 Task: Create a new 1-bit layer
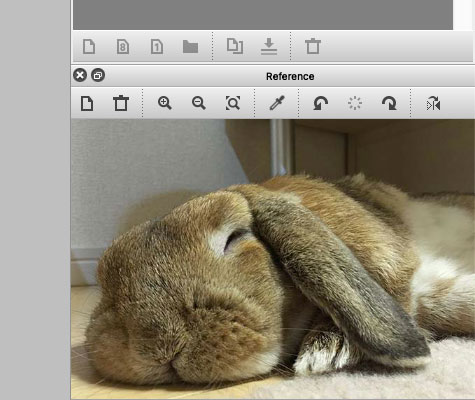(x=157, y=46)
